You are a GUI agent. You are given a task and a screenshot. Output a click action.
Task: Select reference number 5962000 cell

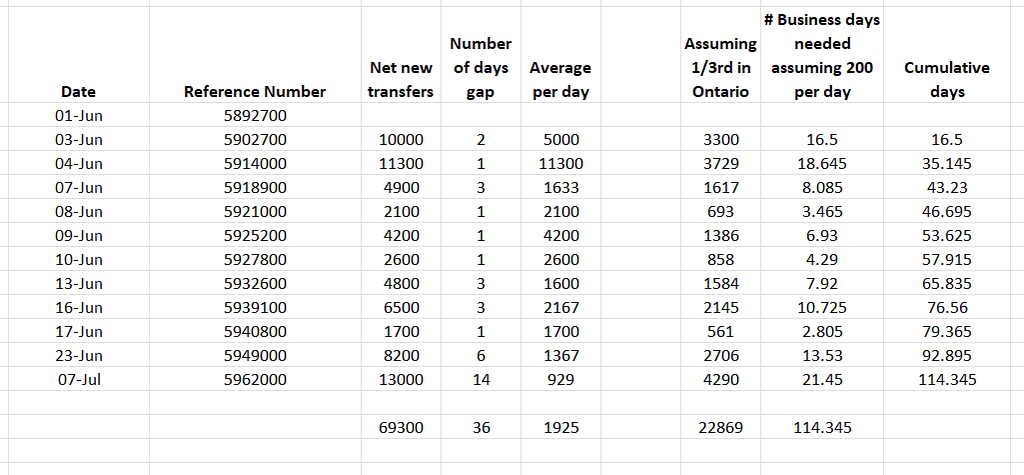click(255, 380)
